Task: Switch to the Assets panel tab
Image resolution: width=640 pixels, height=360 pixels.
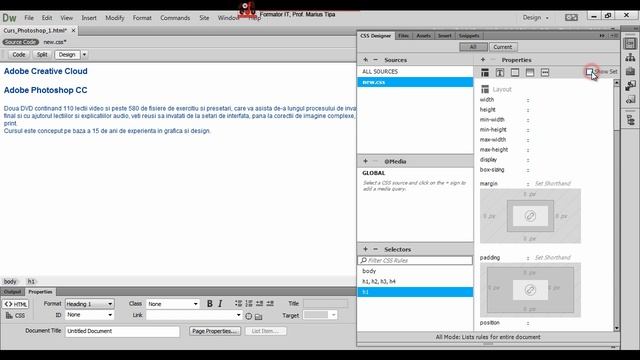Action: pyautogui.click(x=423, y=36)
